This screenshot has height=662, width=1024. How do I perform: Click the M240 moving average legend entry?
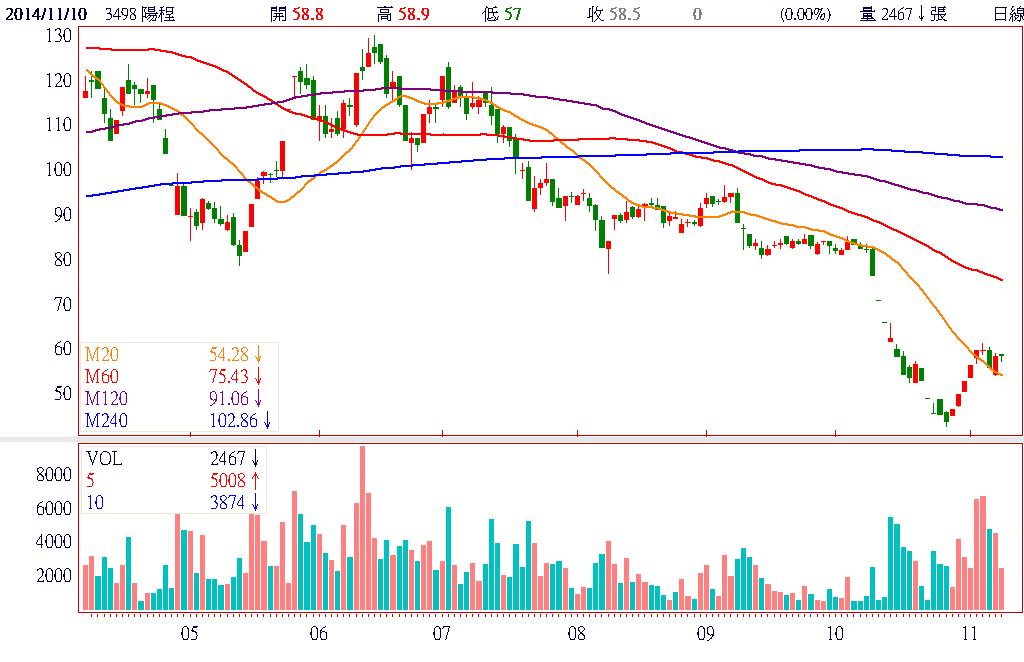click(104, 420)
